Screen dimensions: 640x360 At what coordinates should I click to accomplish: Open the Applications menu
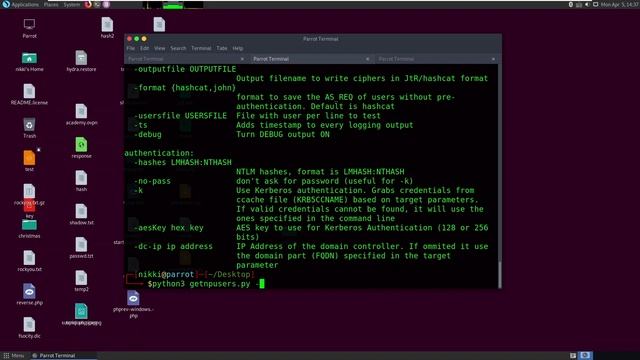pos(21,4)
